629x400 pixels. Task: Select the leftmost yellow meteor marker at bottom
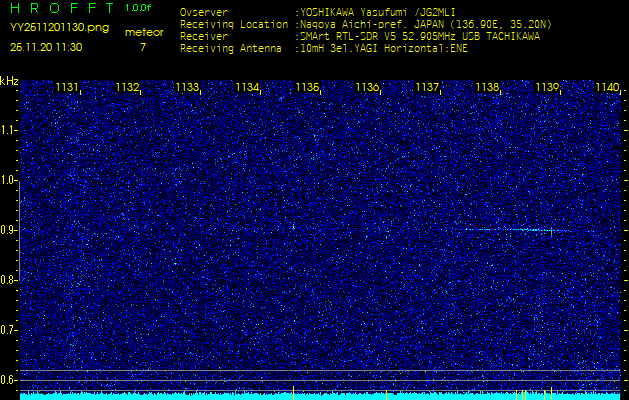(294, 393)
